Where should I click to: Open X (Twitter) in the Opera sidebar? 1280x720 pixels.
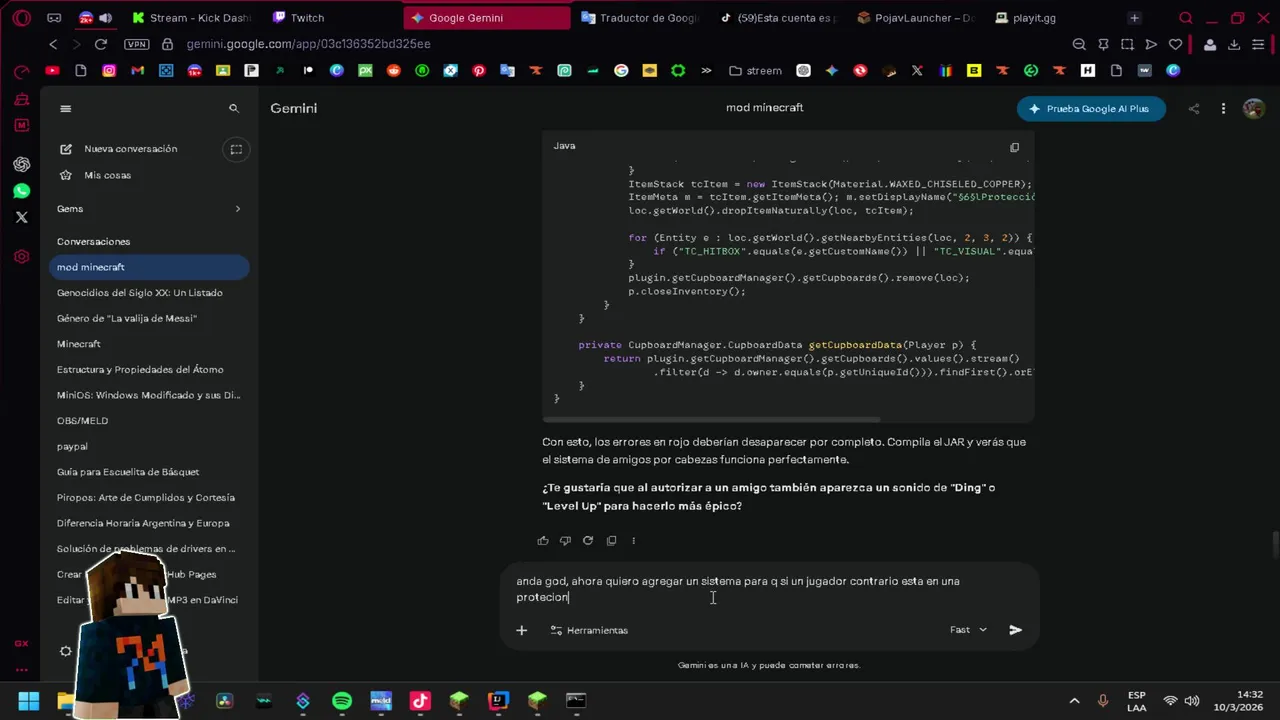point(21,217)
